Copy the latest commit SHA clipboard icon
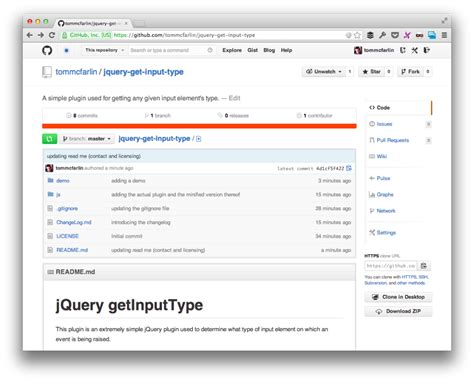The height and width of the screenshot is (382, 474). (349, 168)
